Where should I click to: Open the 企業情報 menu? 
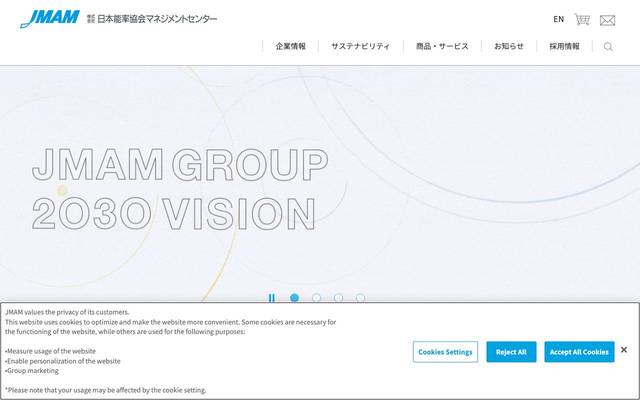coord(291,46)
